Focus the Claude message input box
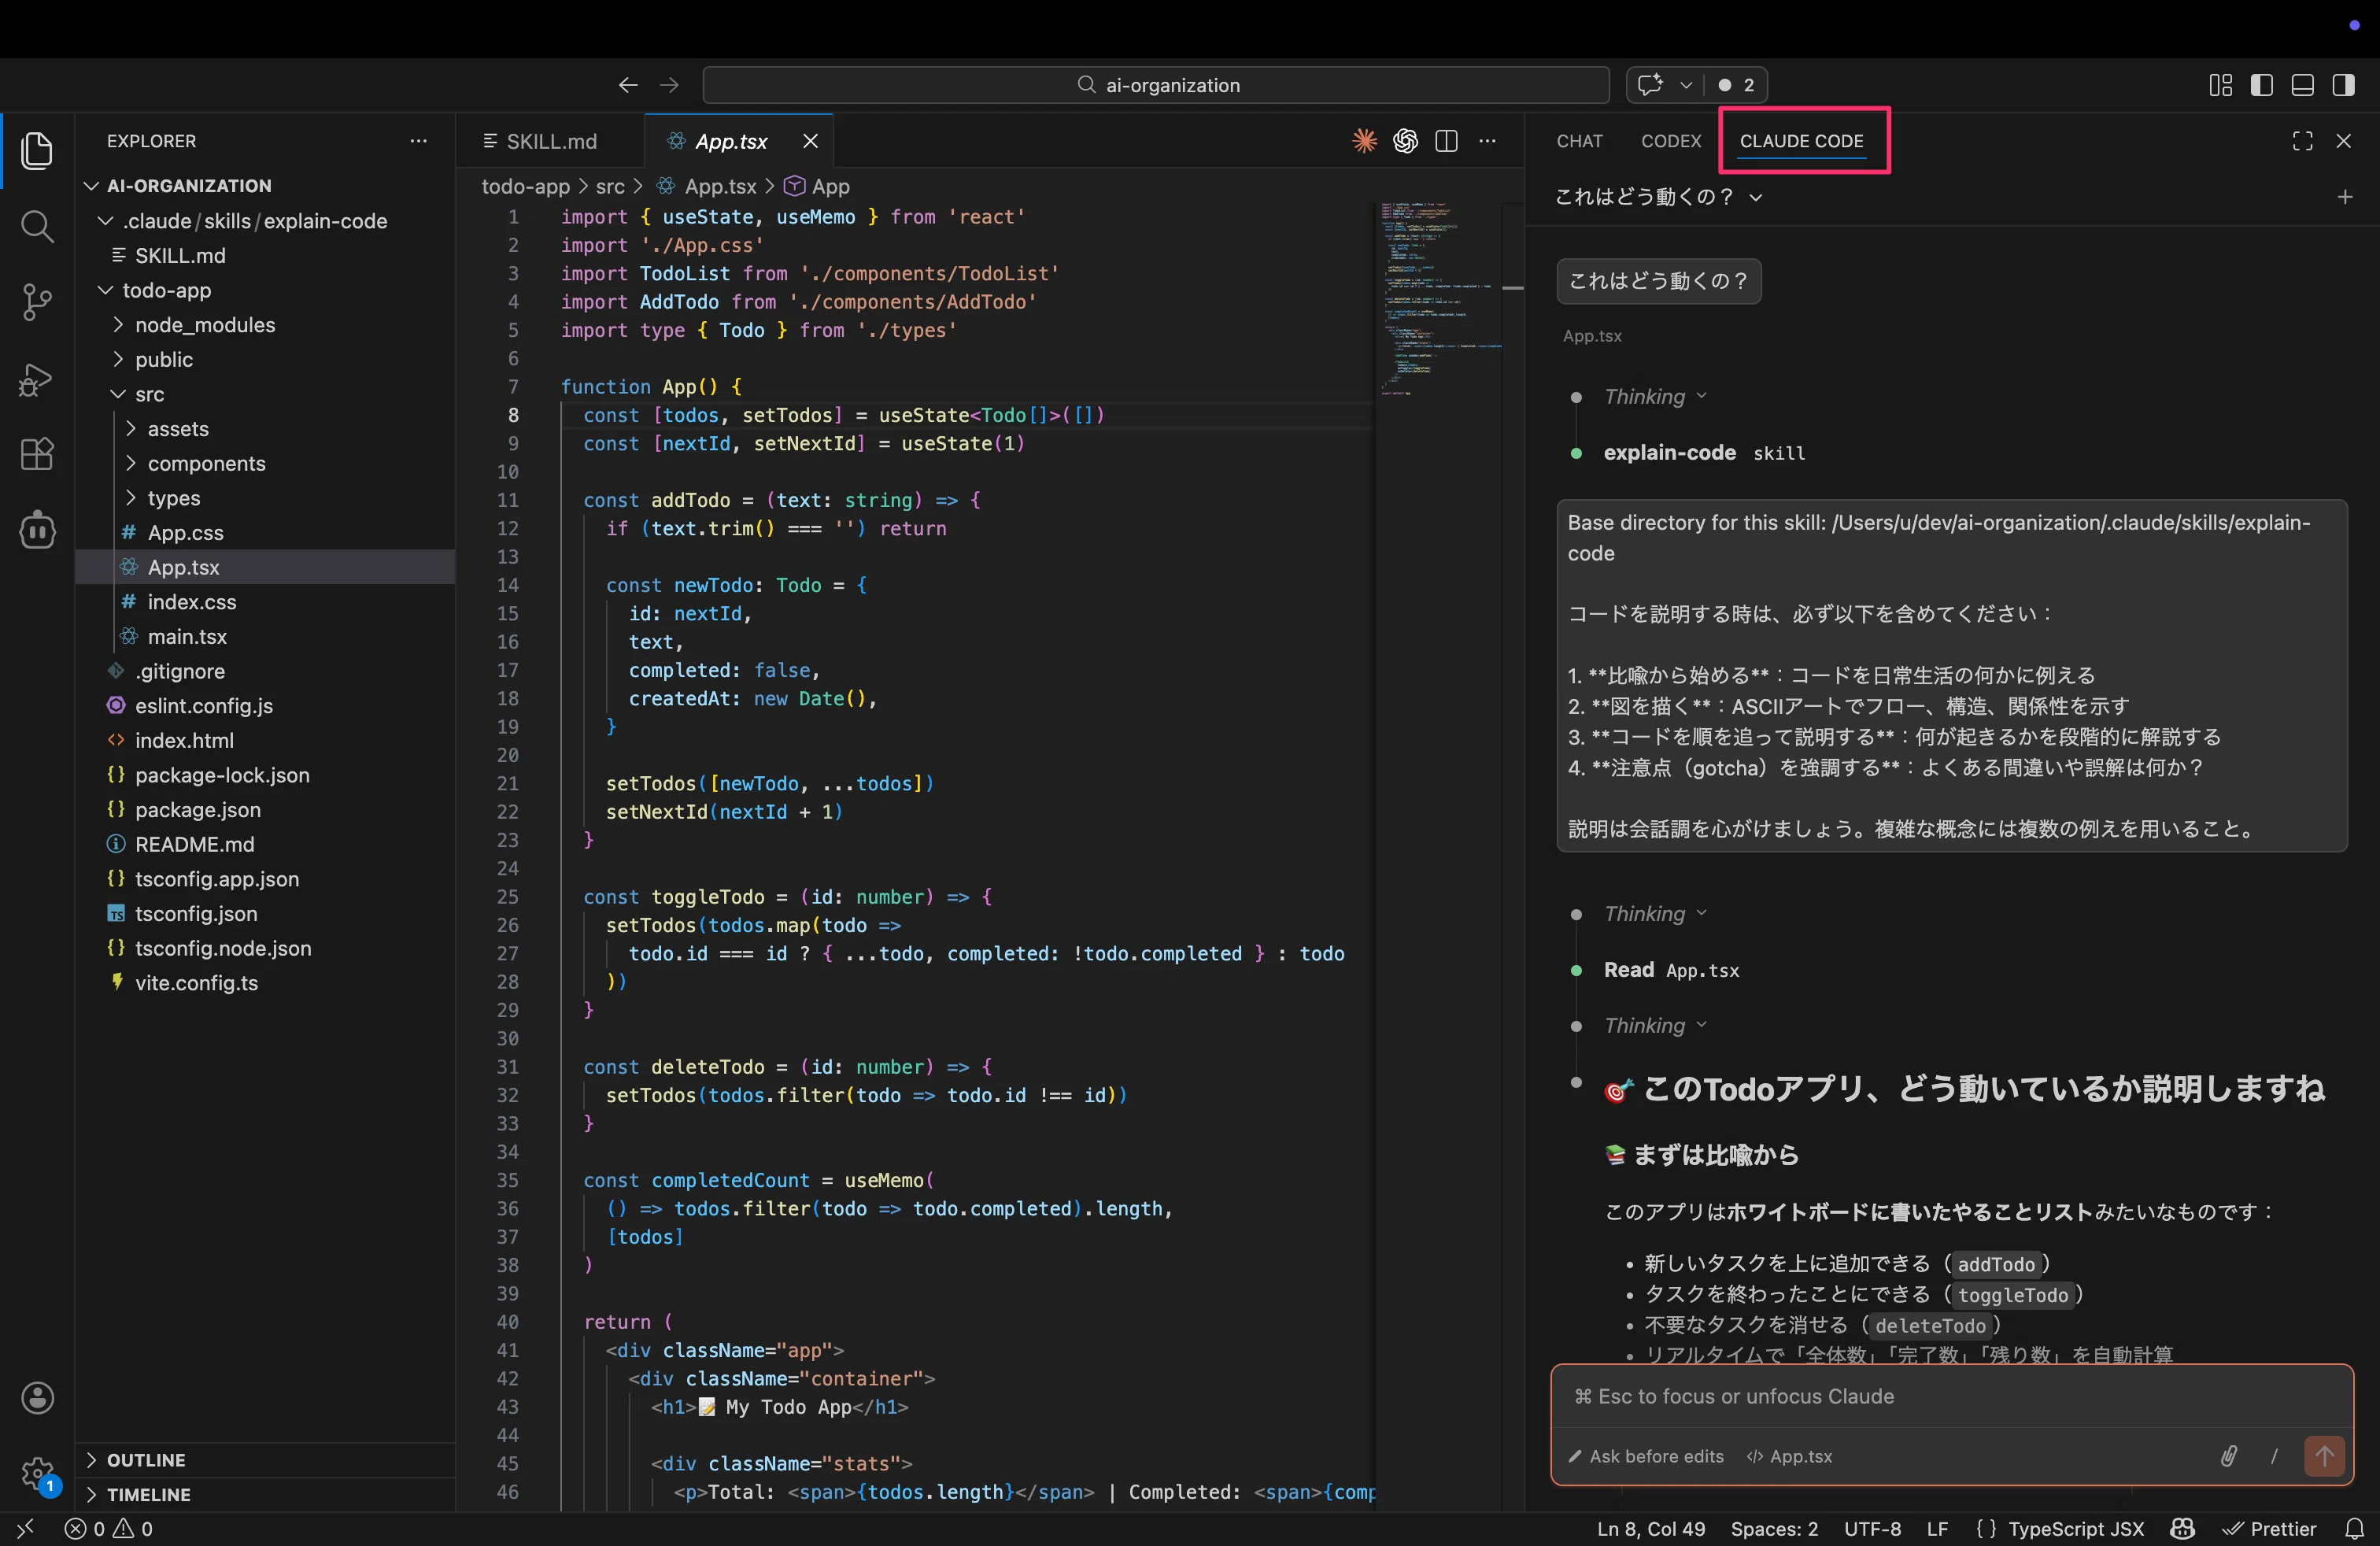This screenshot has height=1546, width=2380. tap(1951, 1396)
